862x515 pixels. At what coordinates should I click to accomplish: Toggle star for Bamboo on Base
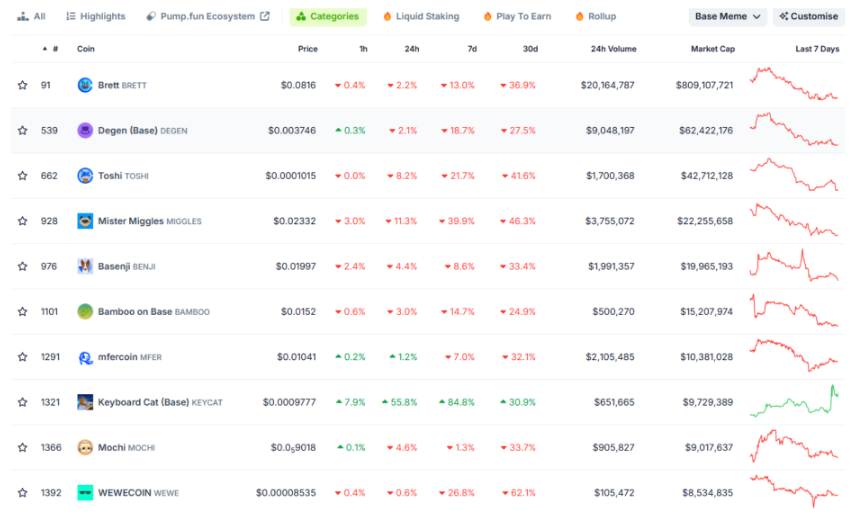coord(23,312)
